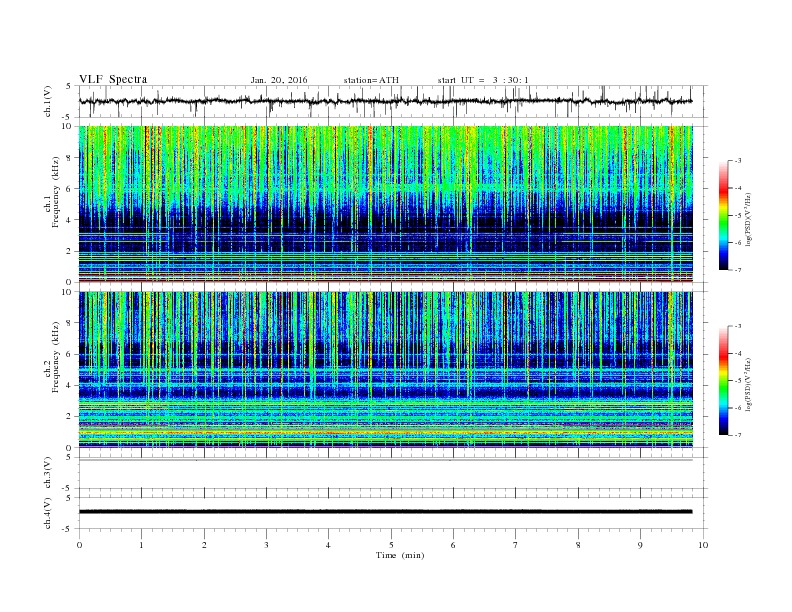
Task: Click the '2' tick on the time axis
Action: (x=204, y=545)
